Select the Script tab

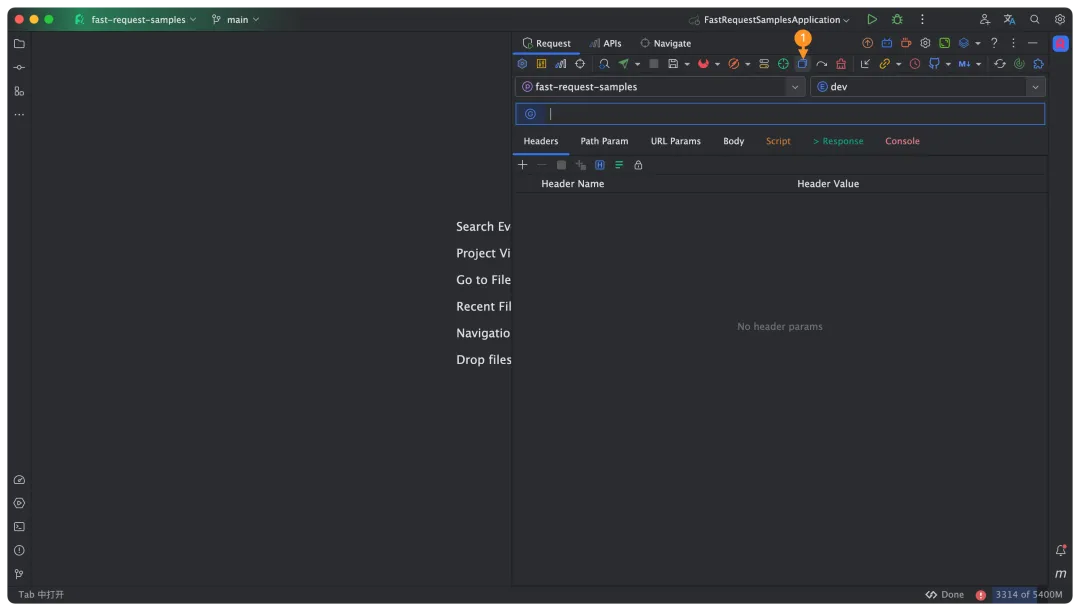click(778, 141)
